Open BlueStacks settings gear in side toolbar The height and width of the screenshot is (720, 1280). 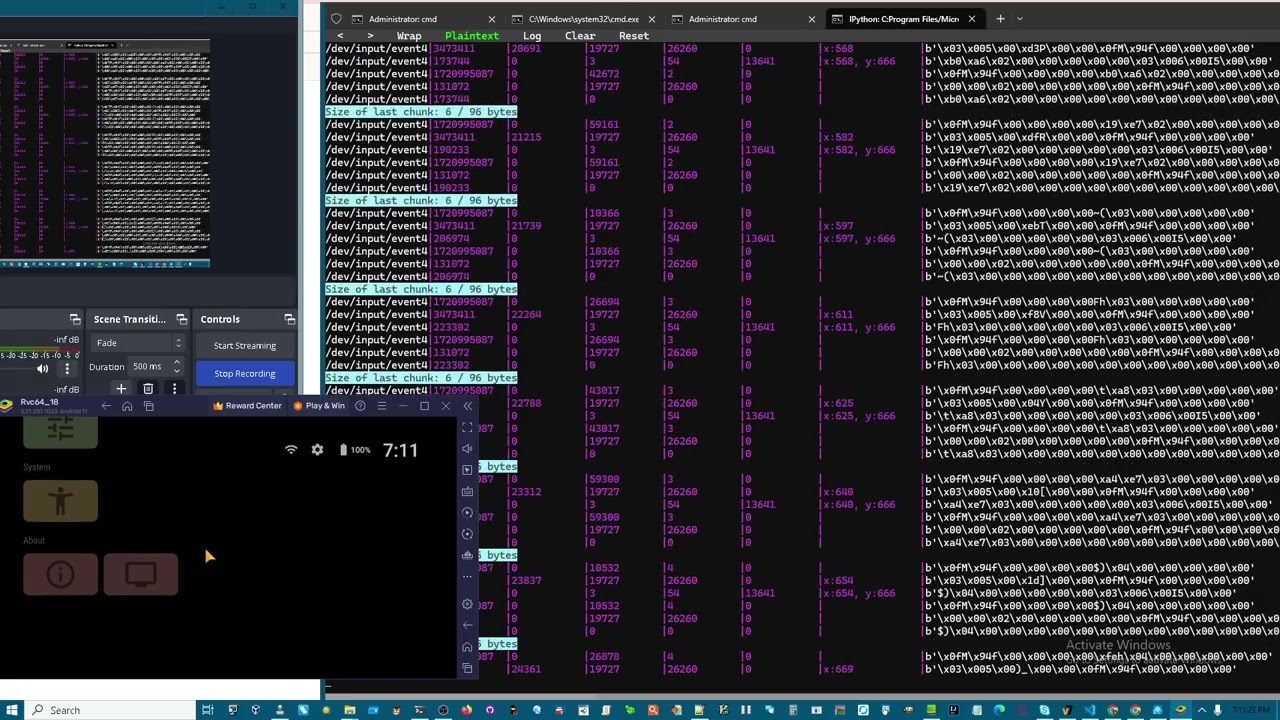[x=467, y=604]
